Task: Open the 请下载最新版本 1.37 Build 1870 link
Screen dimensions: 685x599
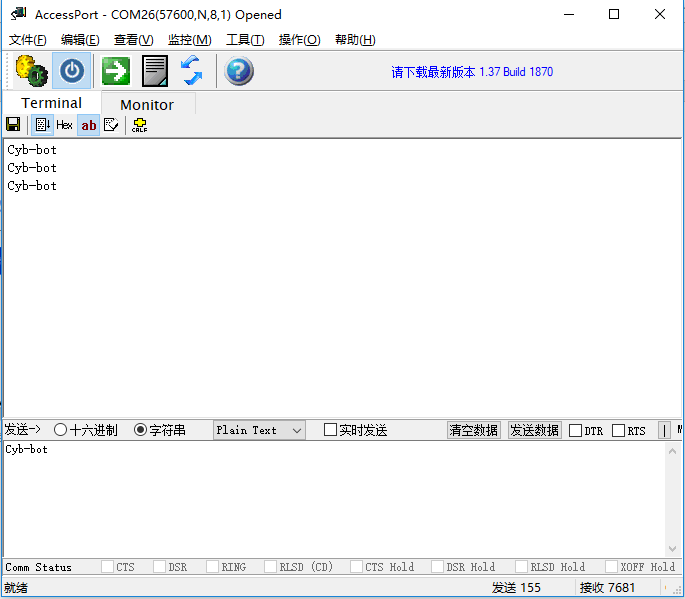Action: click(472, 72)
